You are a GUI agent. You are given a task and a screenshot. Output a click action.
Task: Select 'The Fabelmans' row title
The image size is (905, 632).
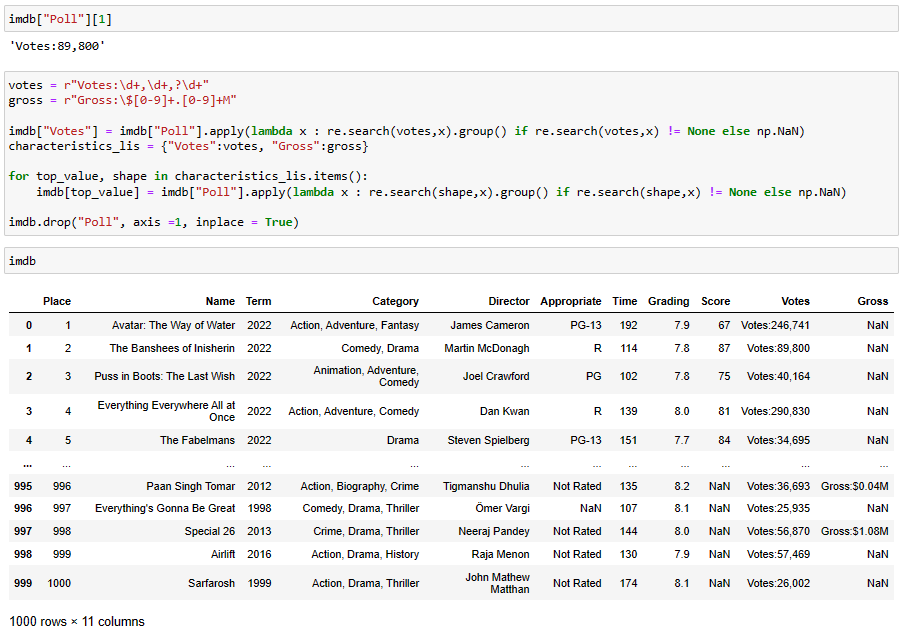pyautogui.click(x=196, y=440)
